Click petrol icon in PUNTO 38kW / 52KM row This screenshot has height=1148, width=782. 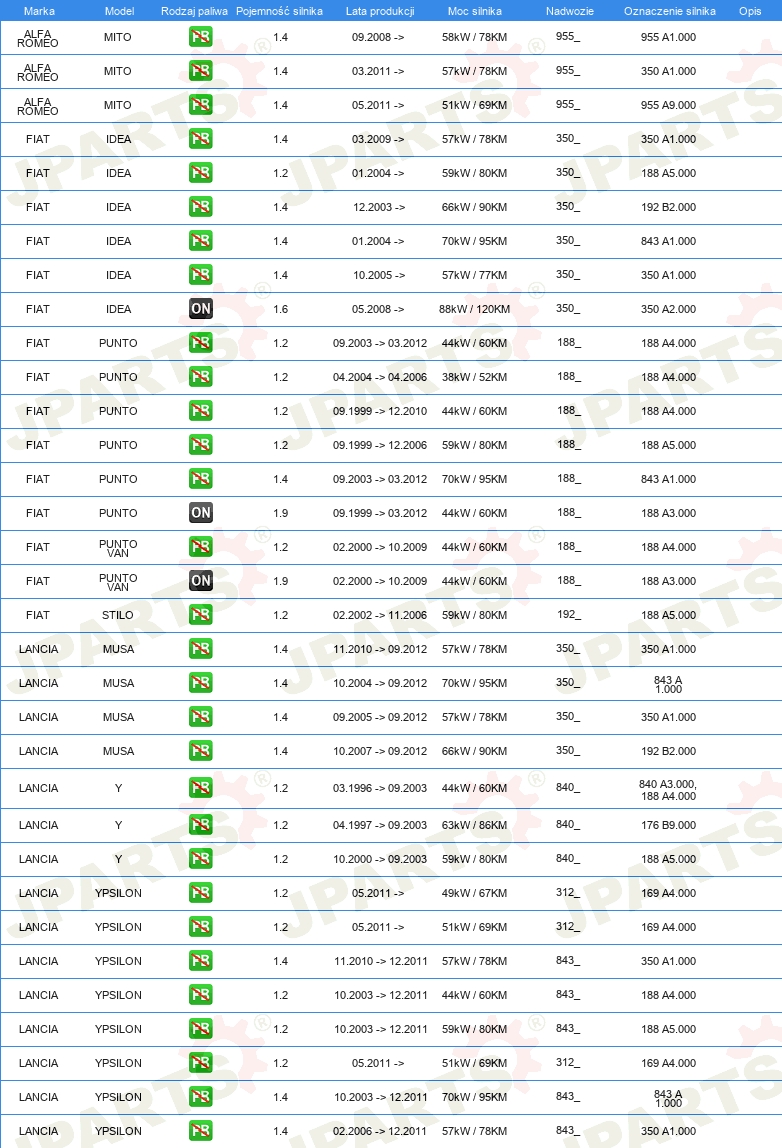pyautogui.click(x=201, y=377)
